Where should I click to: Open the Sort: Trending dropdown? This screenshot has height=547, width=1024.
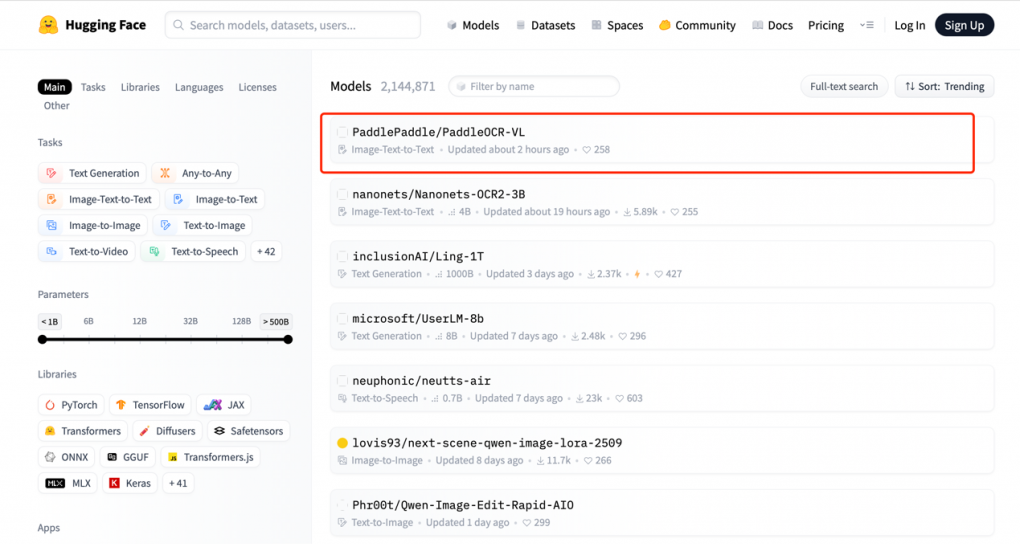[944, 87]
